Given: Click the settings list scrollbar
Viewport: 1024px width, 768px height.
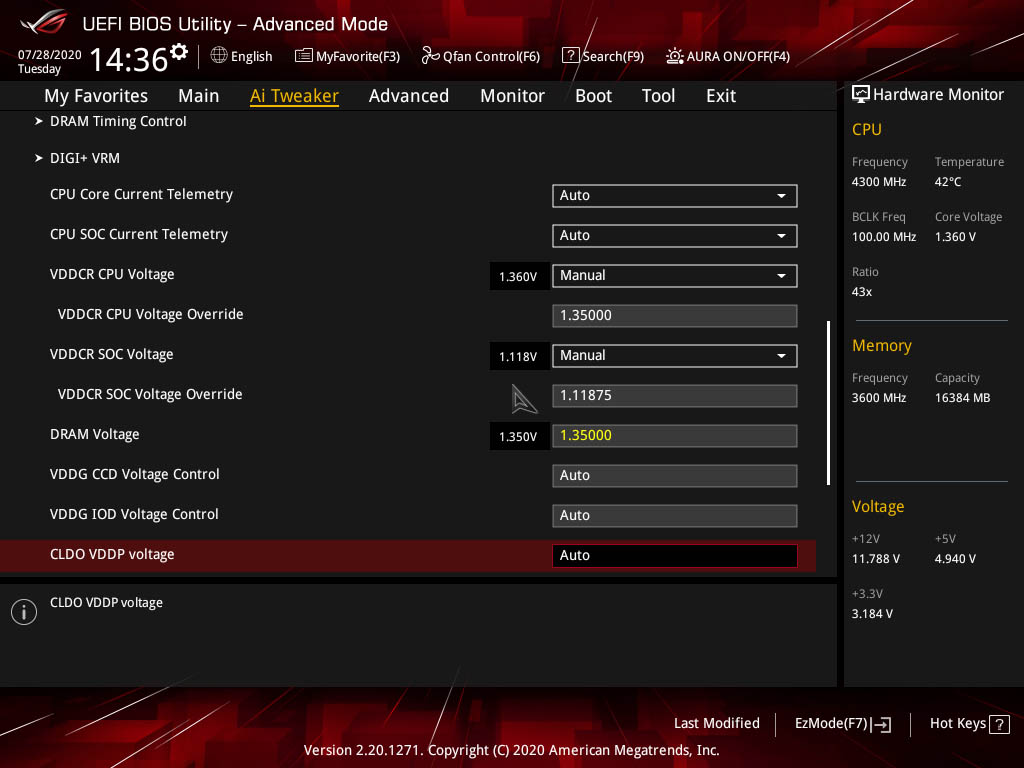Looking at the screenshot, I should (x=828, y=402).
